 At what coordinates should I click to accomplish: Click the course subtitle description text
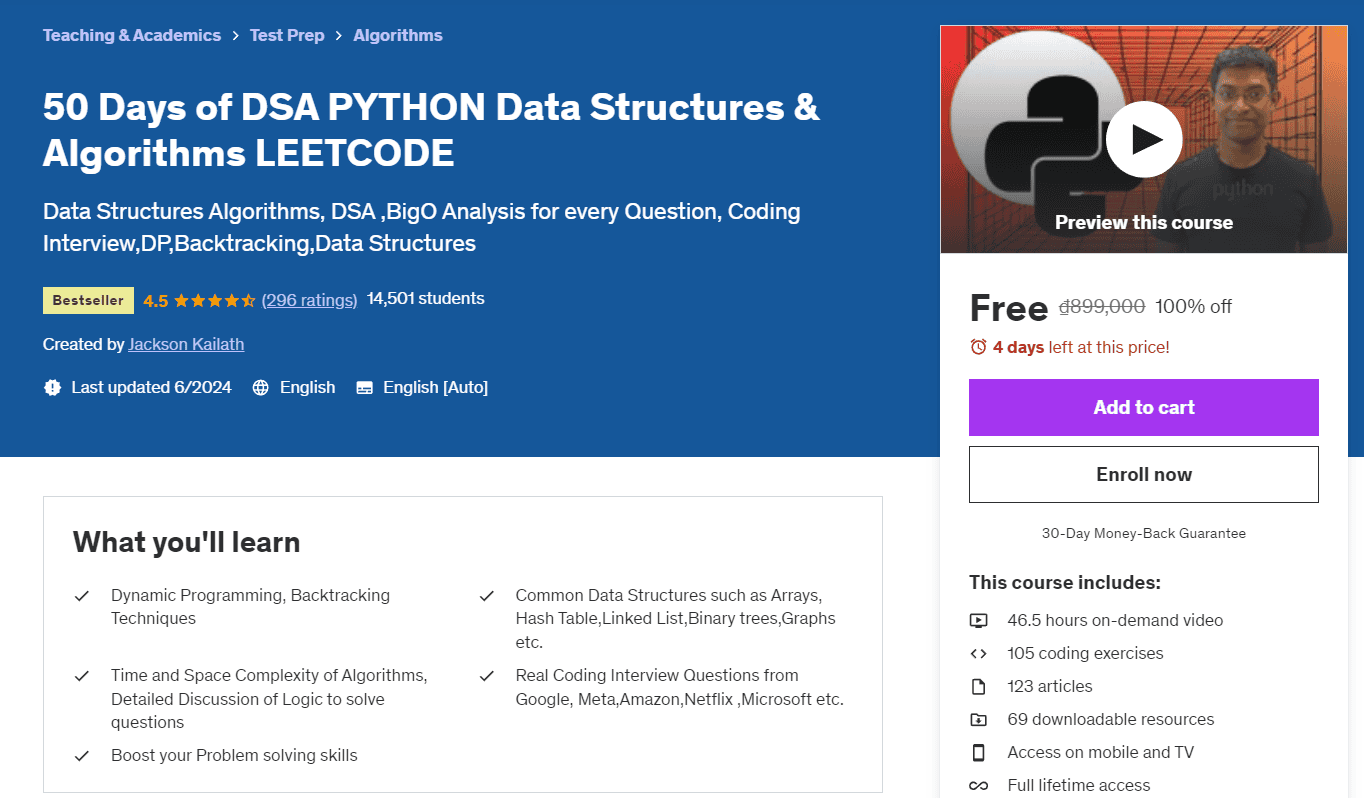[x=421, y=227]
